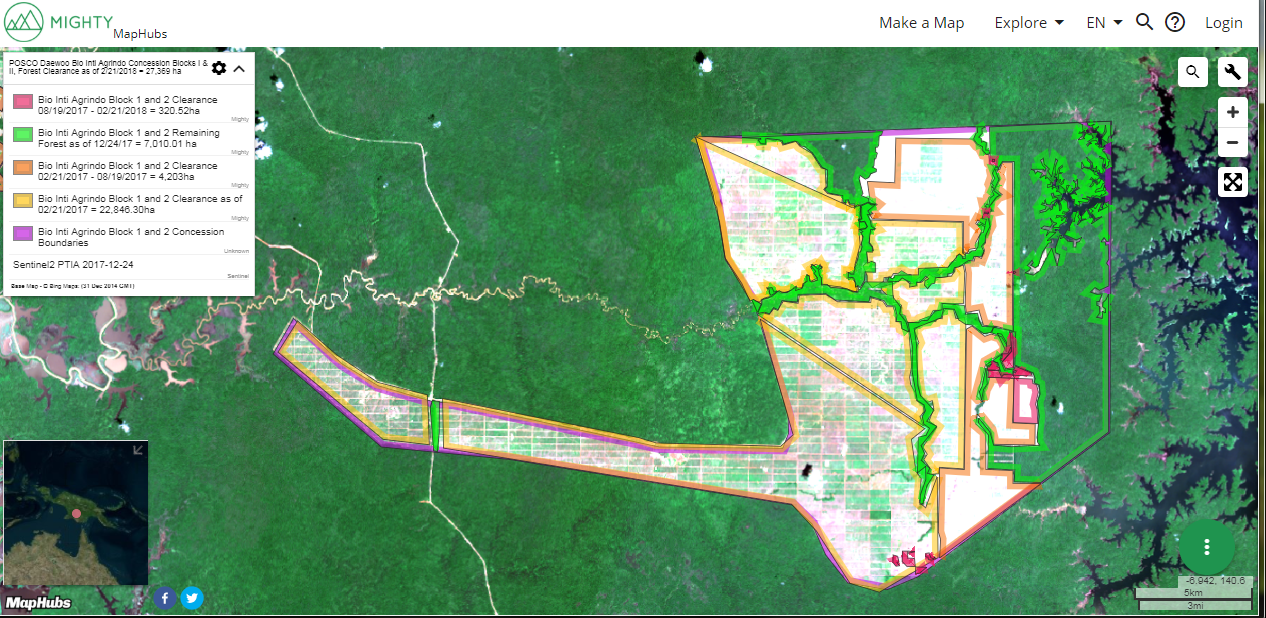The height and width of the screenshot is (618, 1266).
Task: Open the Explore dropdown menu
Action: (x=1029, y=22)
